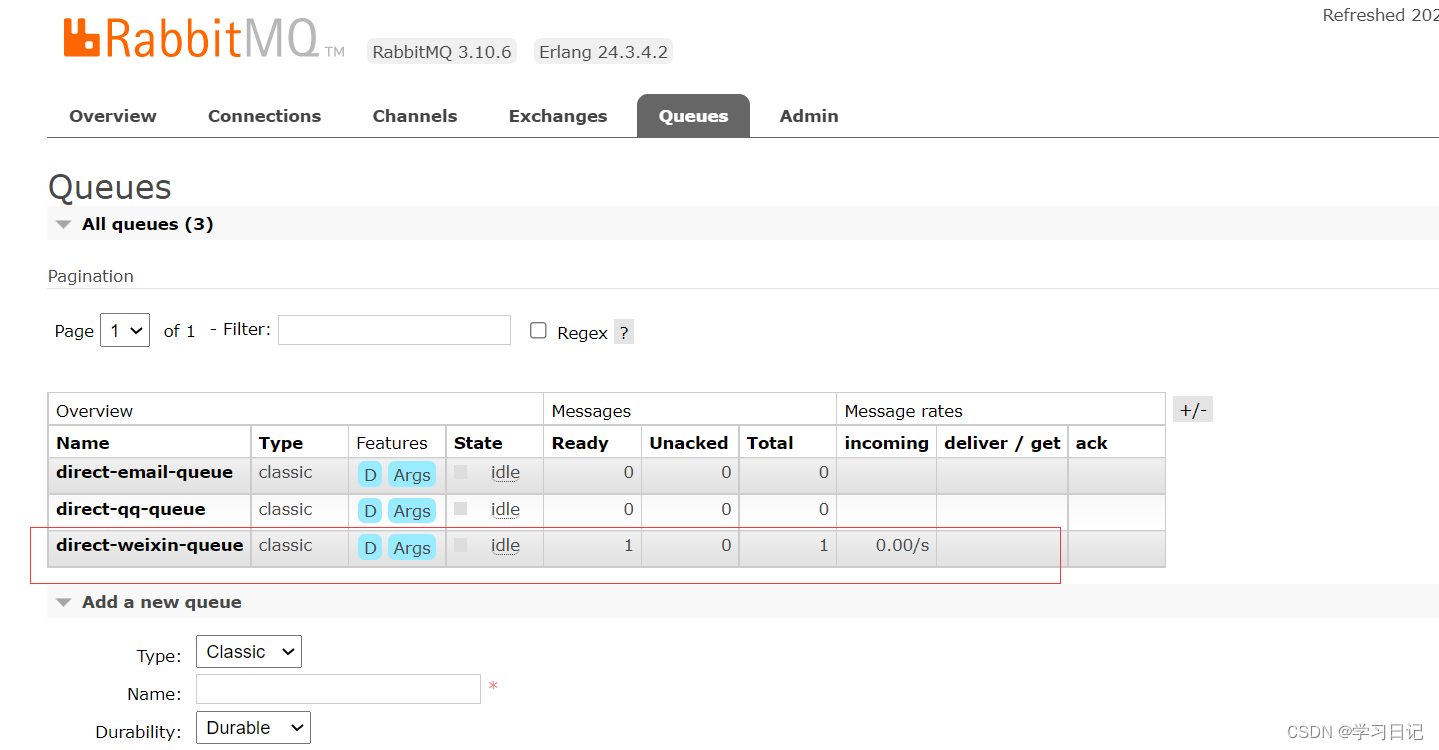The width and height of the screenshot is (1439, 750).
Task: Click the new queue Name field
Action: [x=338, y=689]
